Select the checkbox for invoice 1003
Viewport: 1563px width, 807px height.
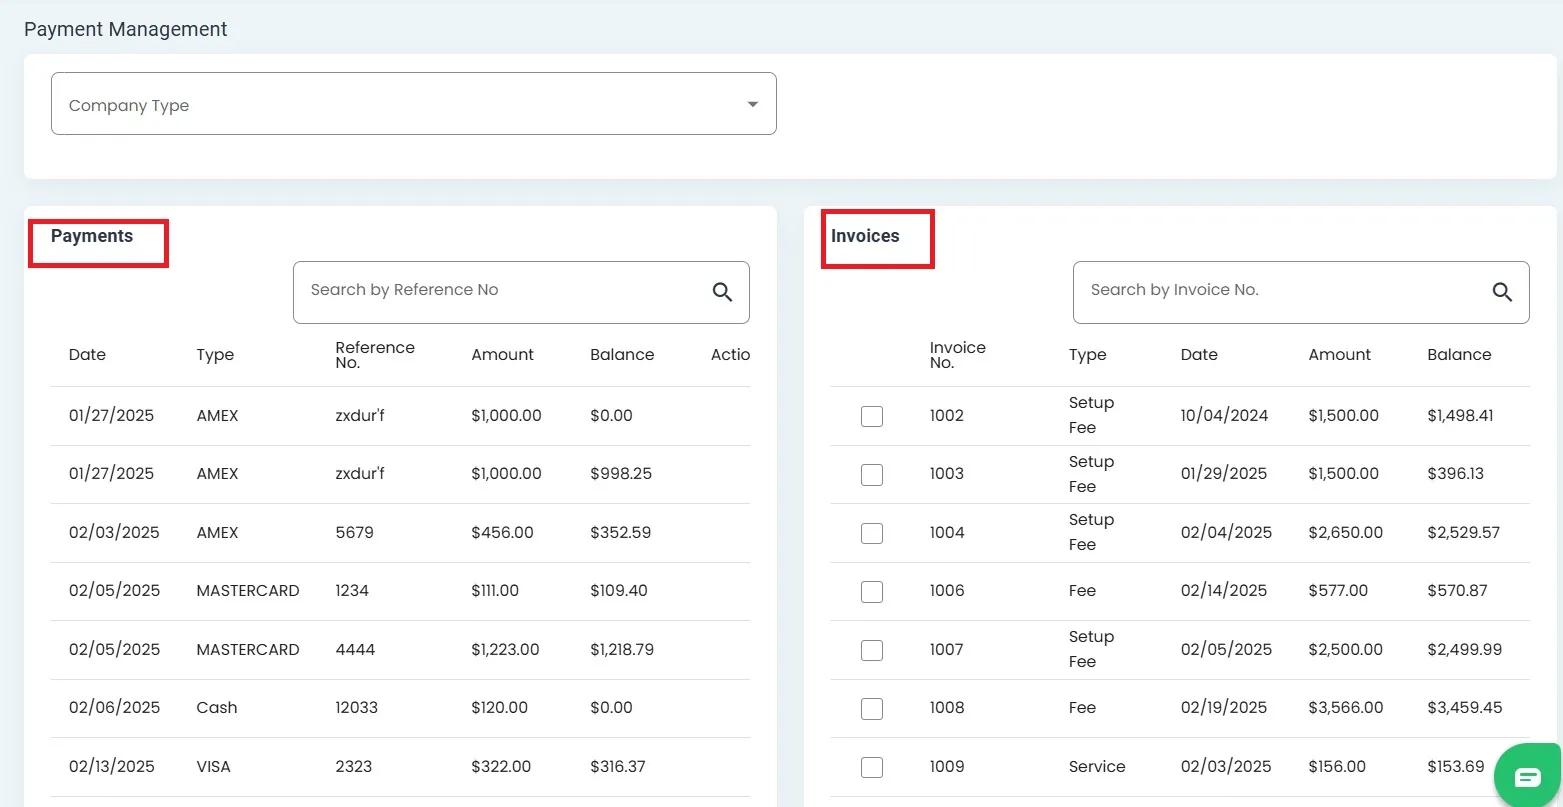tap(872, 474)
